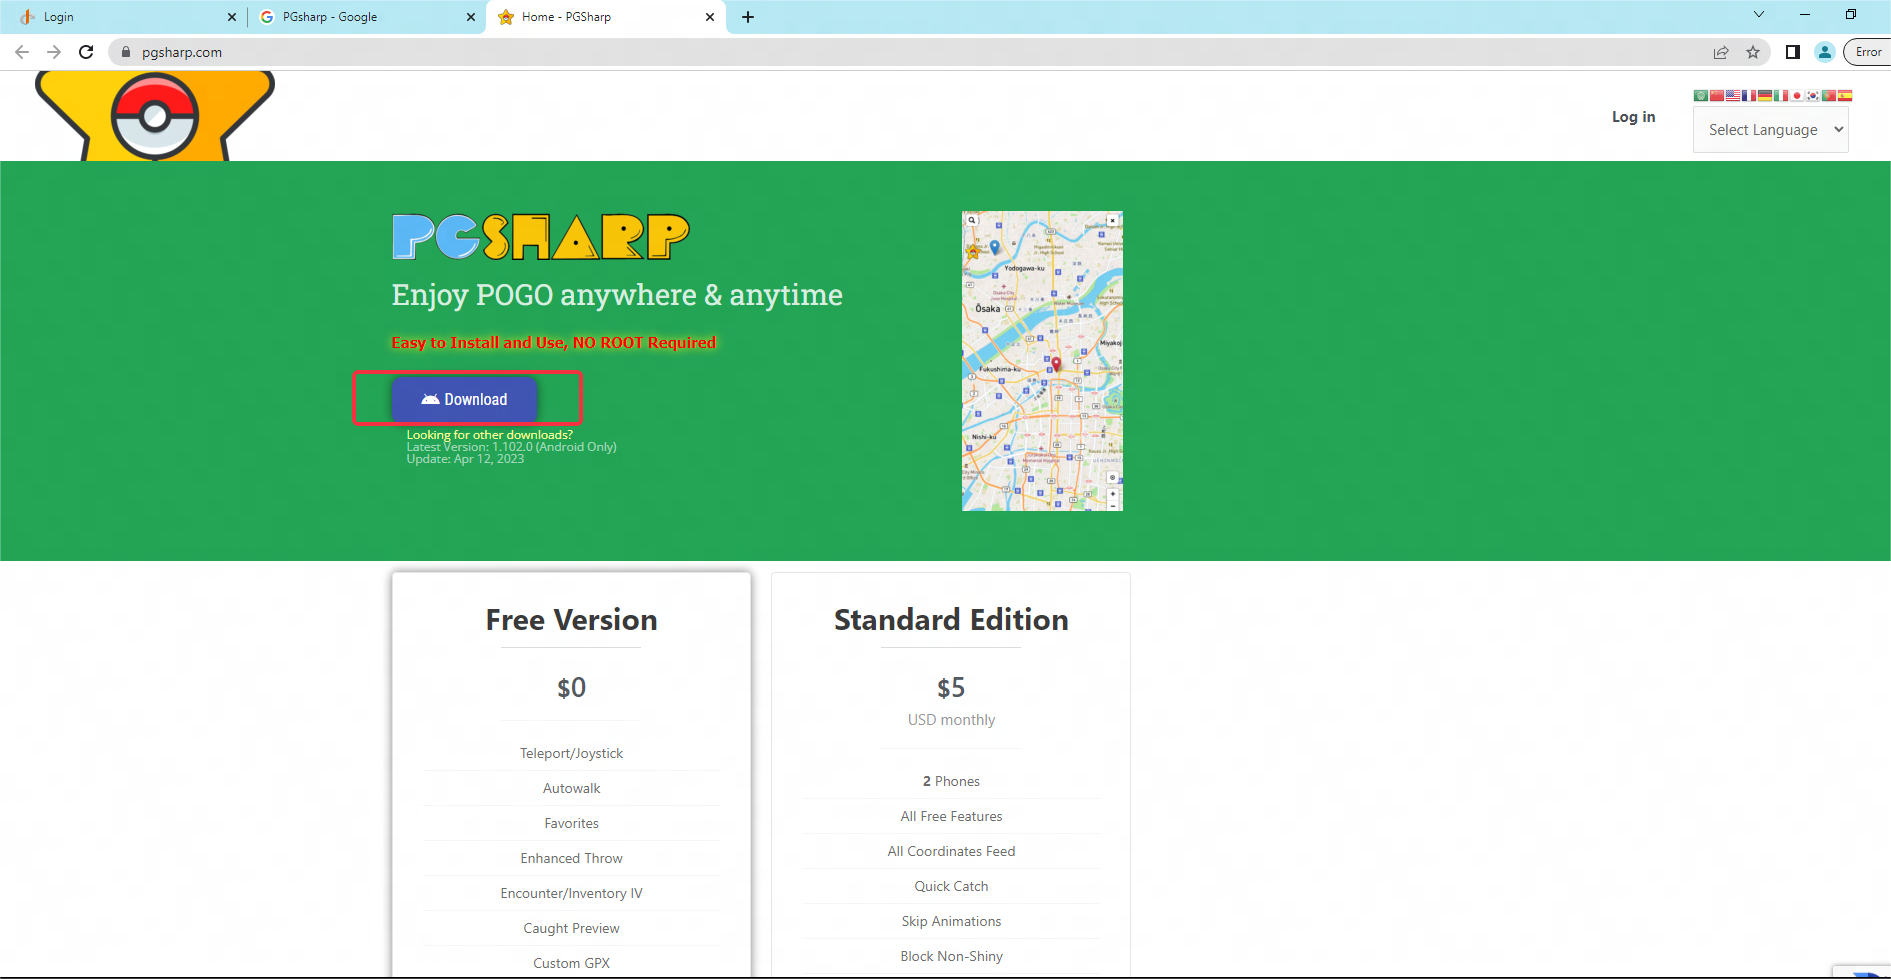Close the PGsharp - Google tab

click(x=471, y=17)
